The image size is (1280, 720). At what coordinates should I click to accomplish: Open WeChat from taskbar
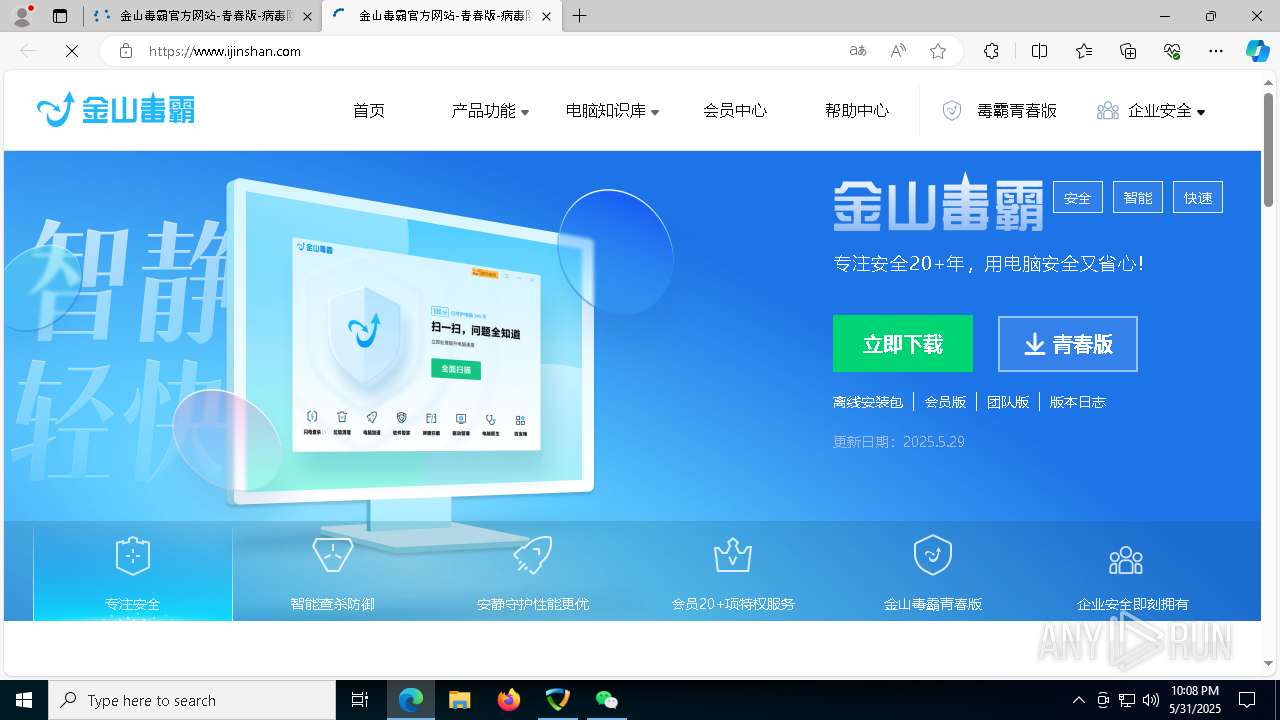(606, 700)
